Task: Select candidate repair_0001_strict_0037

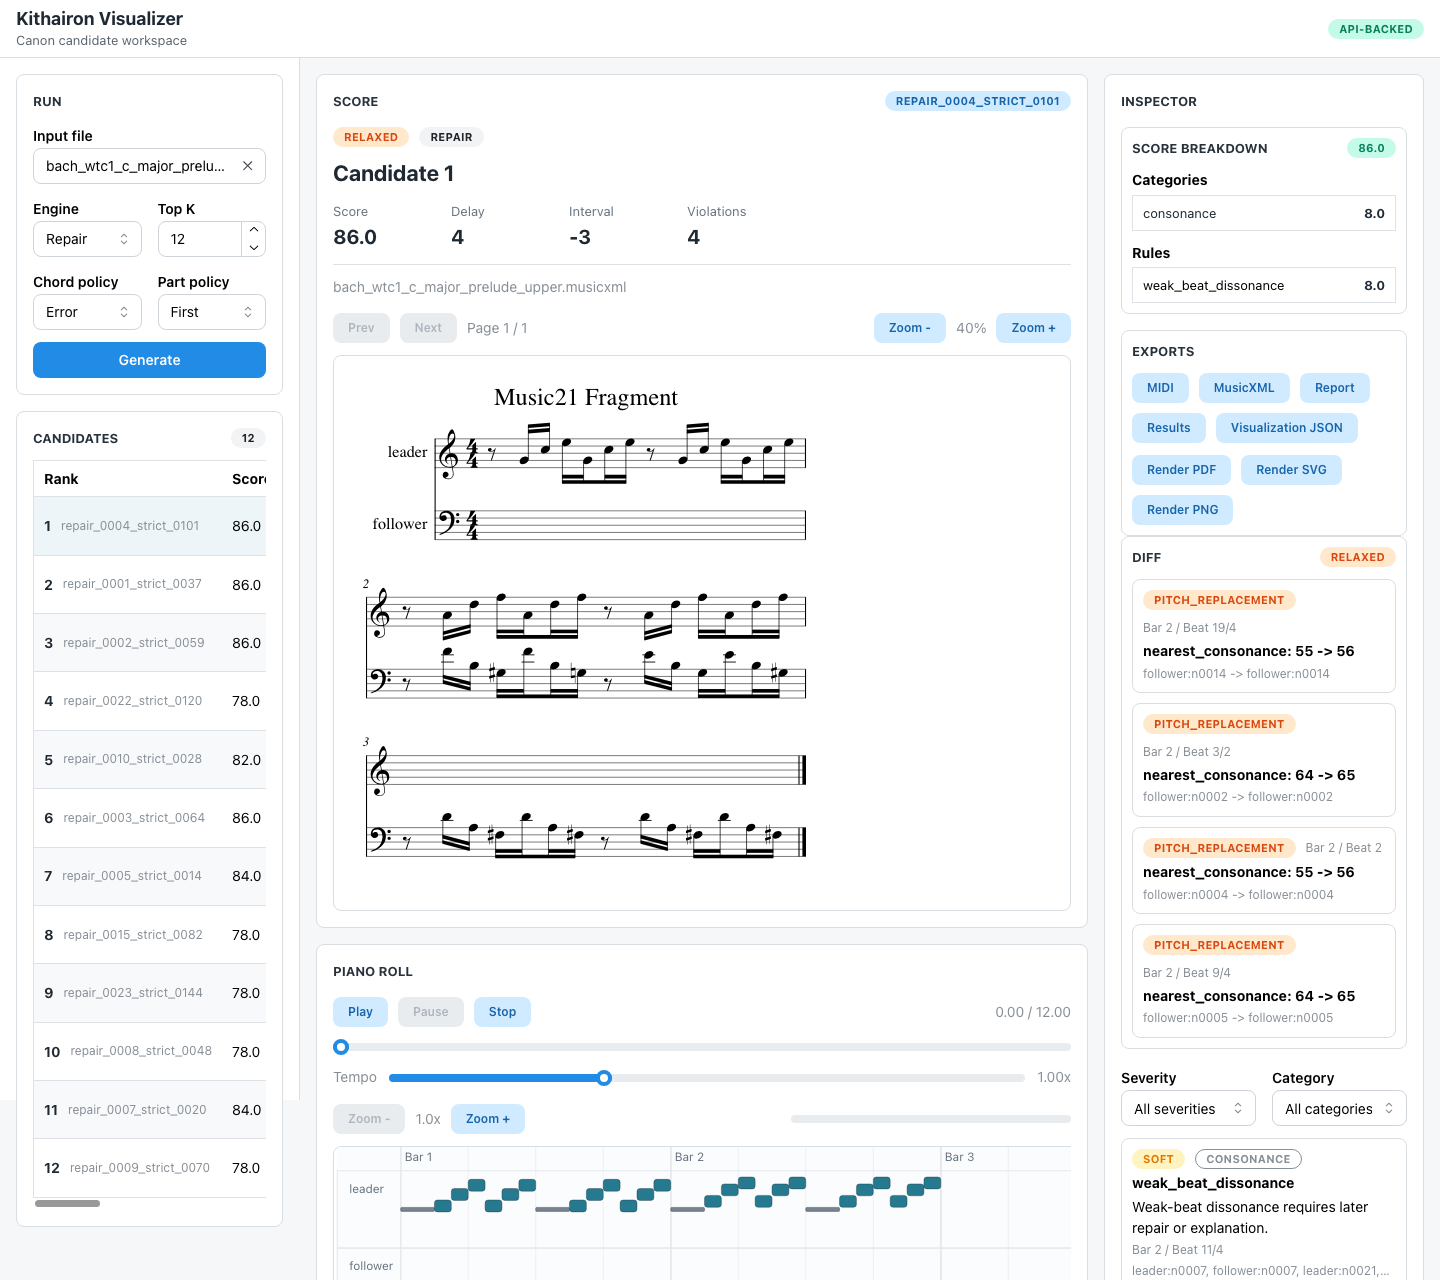Action: (x=150, y=584)
